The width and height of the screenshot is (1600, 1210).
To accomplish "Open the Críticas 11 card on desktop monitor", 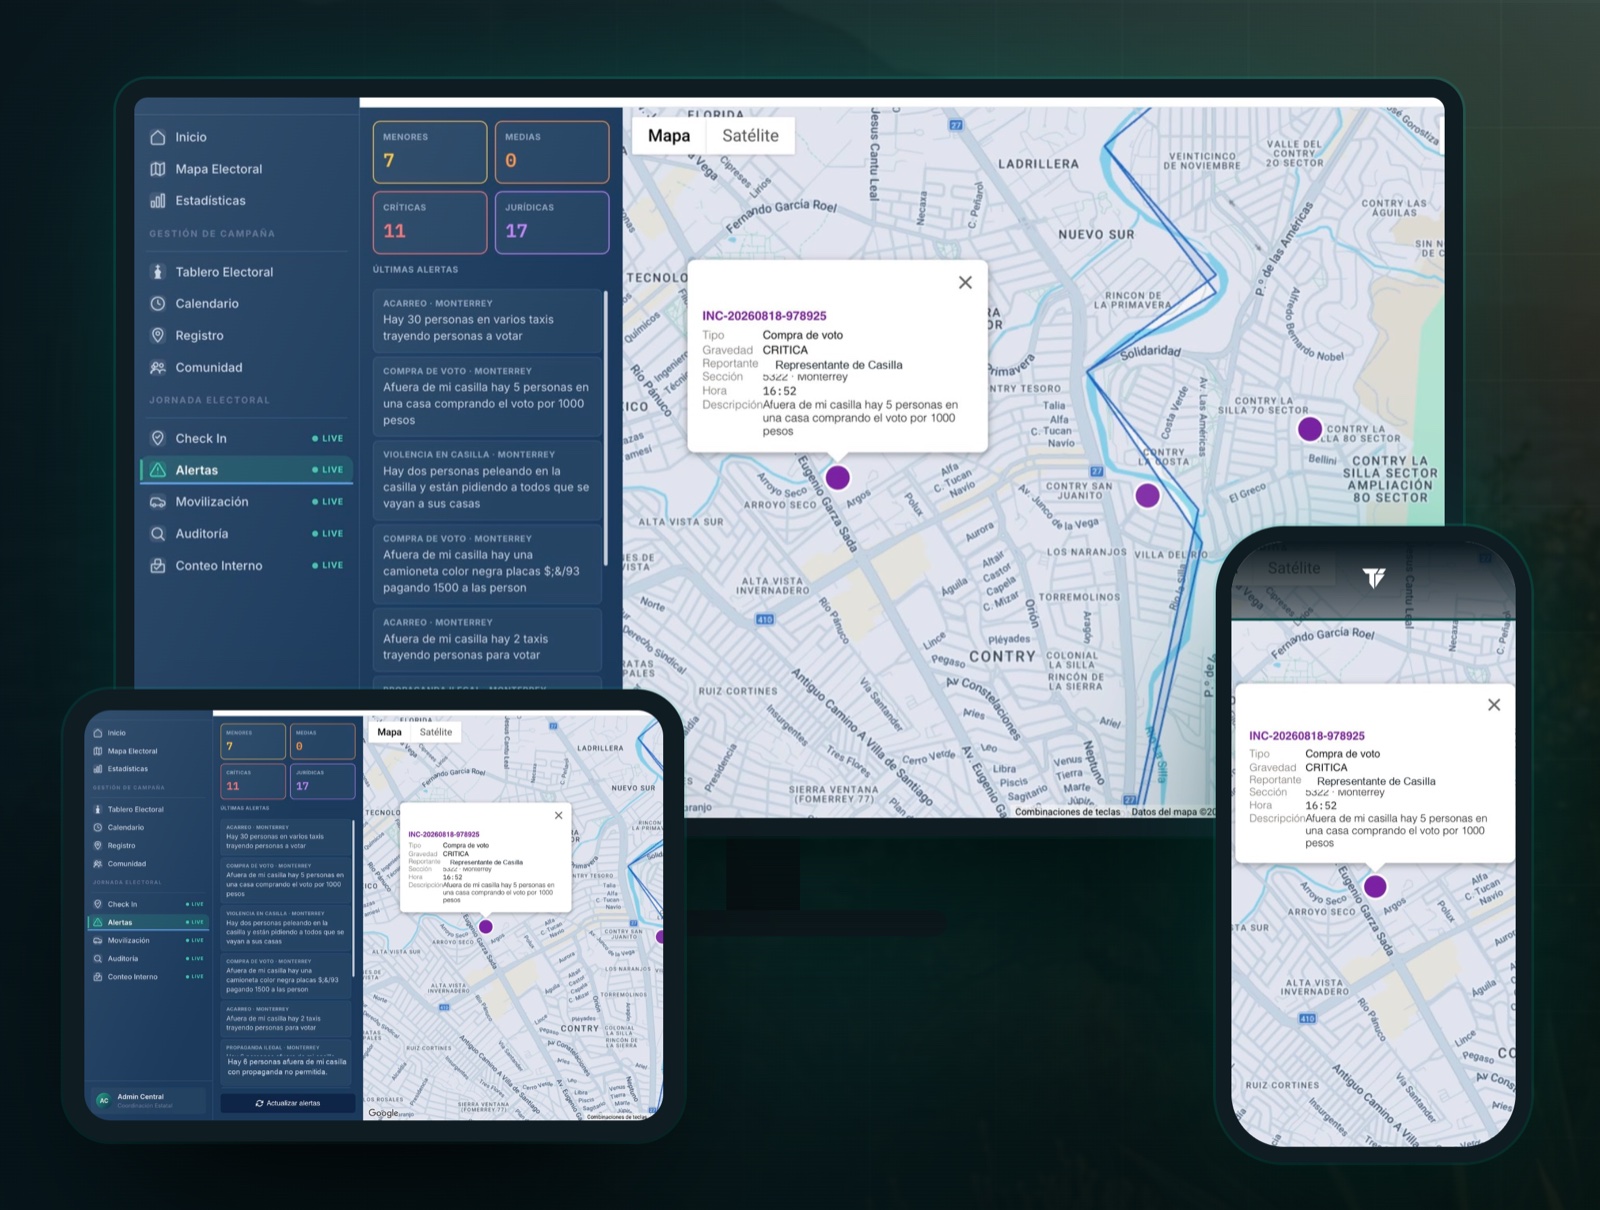I will click(430, 222).
